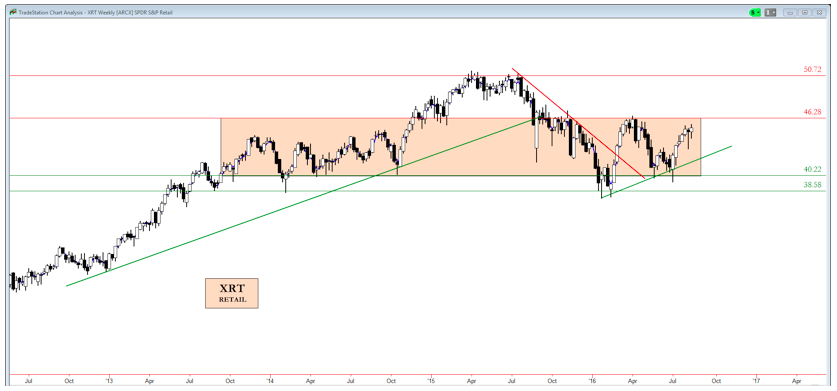The width and height of the screenshot is (837, 391).
Task: Click the TradeStation app icon in title bar
Action: [x=12, y=12]
